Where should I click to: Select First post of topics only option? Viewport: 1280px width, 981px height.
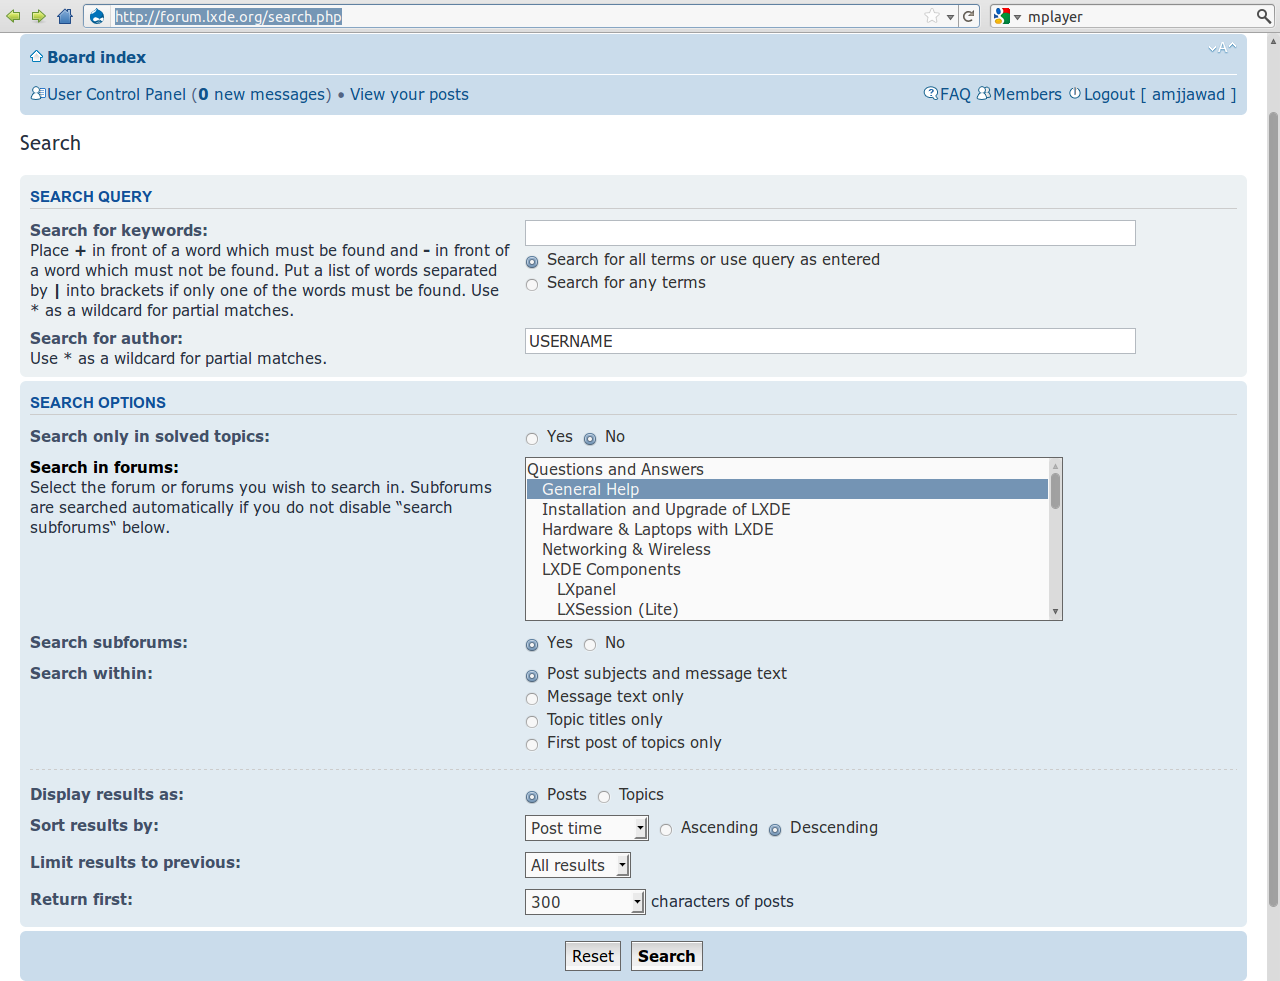[x=532, y=745]
